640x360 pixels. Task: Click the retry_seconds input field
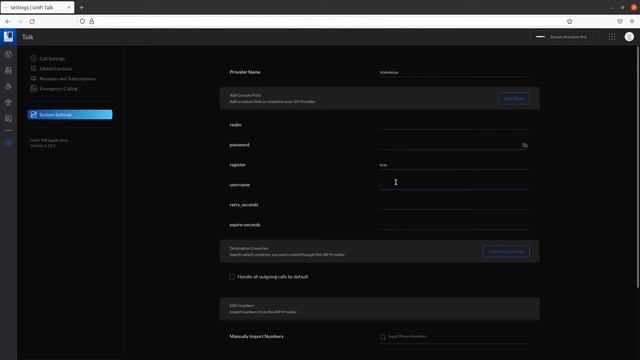pos(455,204)
